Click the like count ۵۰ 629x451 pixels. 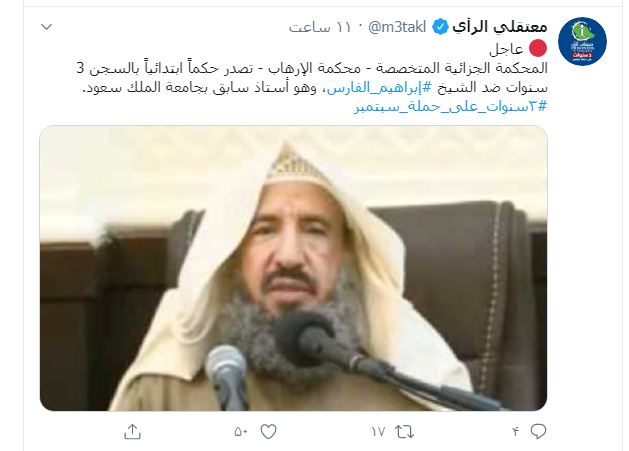(241, 432)
